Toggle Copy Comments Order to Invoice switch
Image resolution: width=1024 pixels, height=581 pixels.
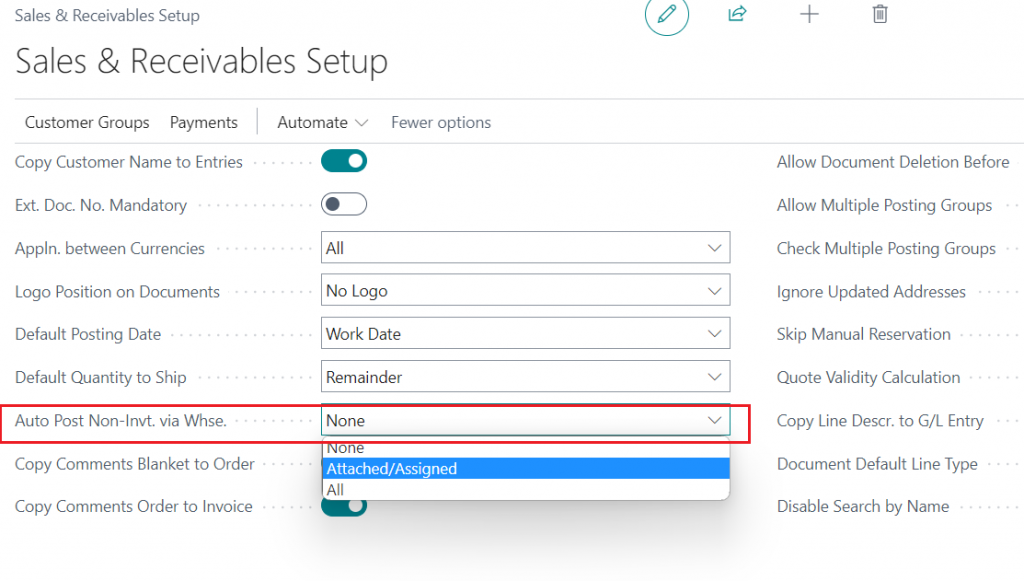(344, 507)
